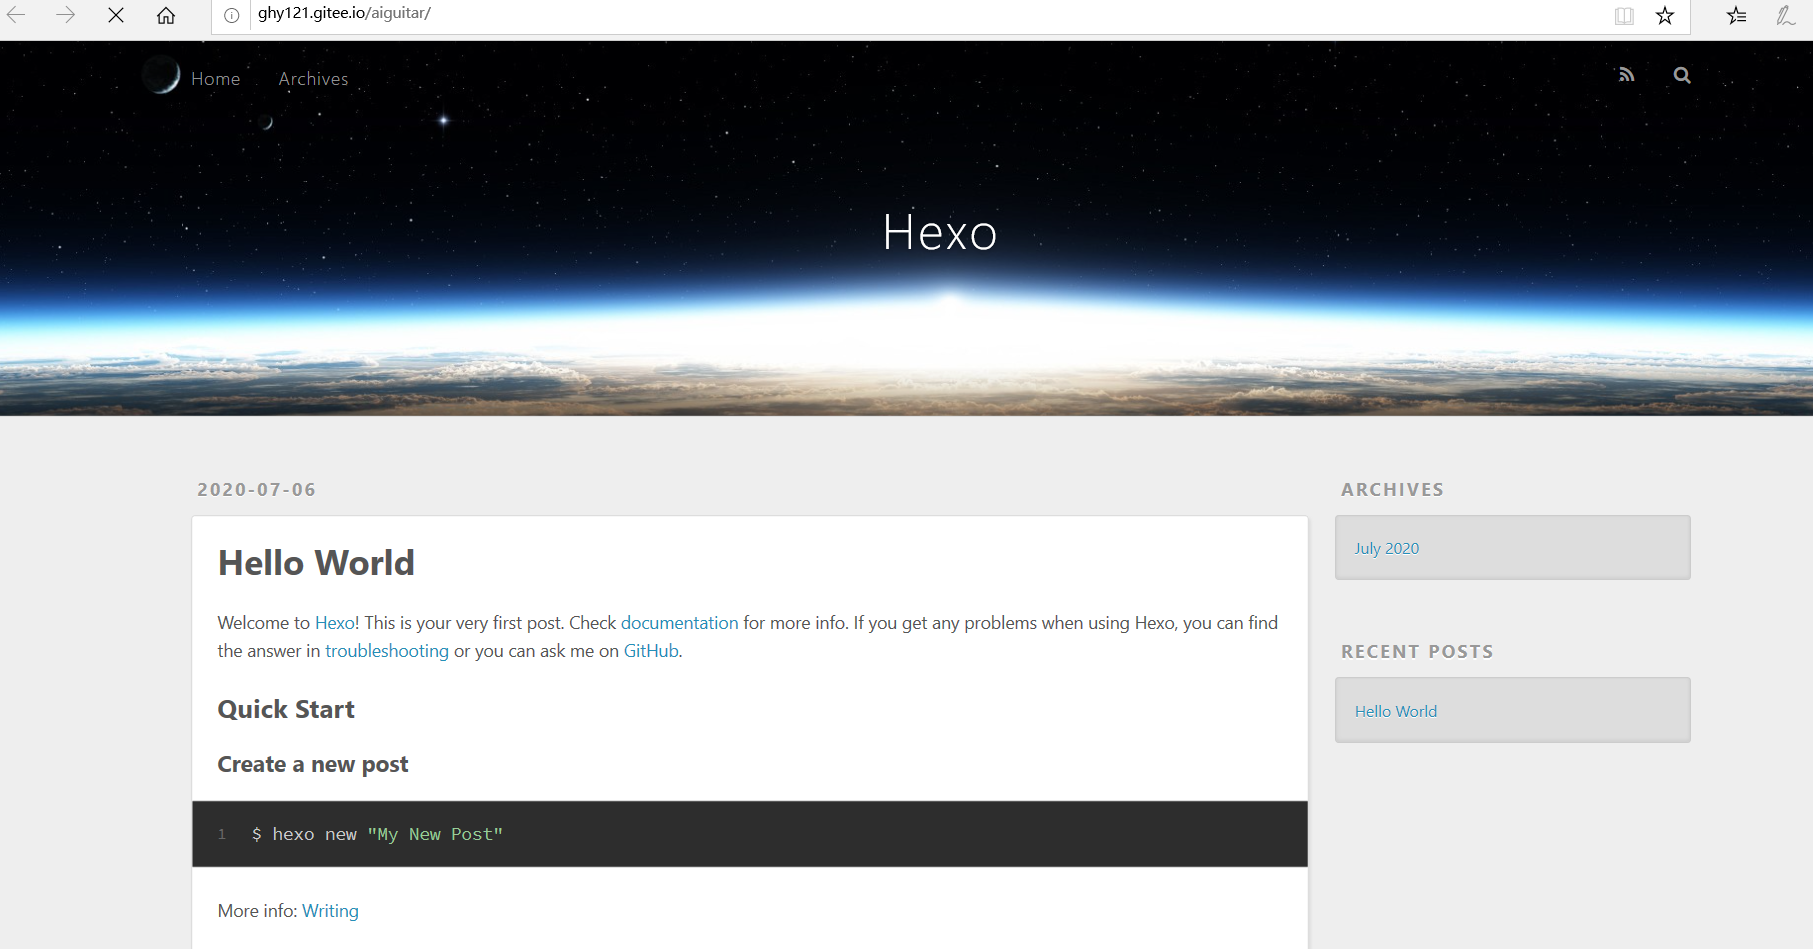1813x949 pixels.
Task: Open Hello World in Recent Posts
Action: tap(1396, 711)
